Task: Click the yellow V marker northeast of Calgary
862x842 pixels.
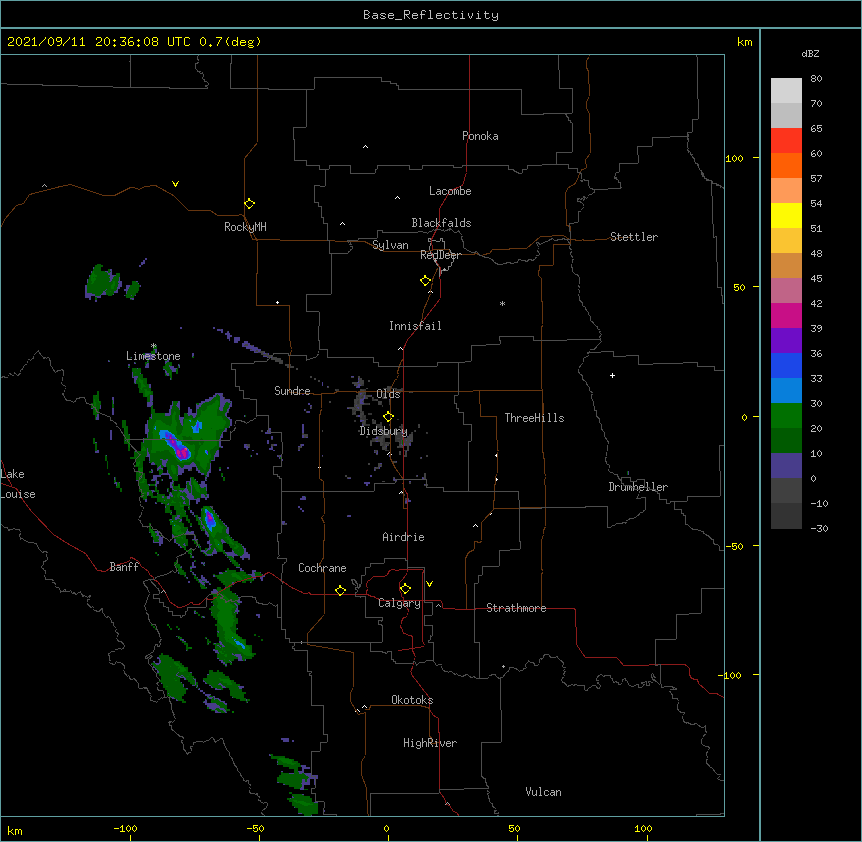Action: coord(429,584)
